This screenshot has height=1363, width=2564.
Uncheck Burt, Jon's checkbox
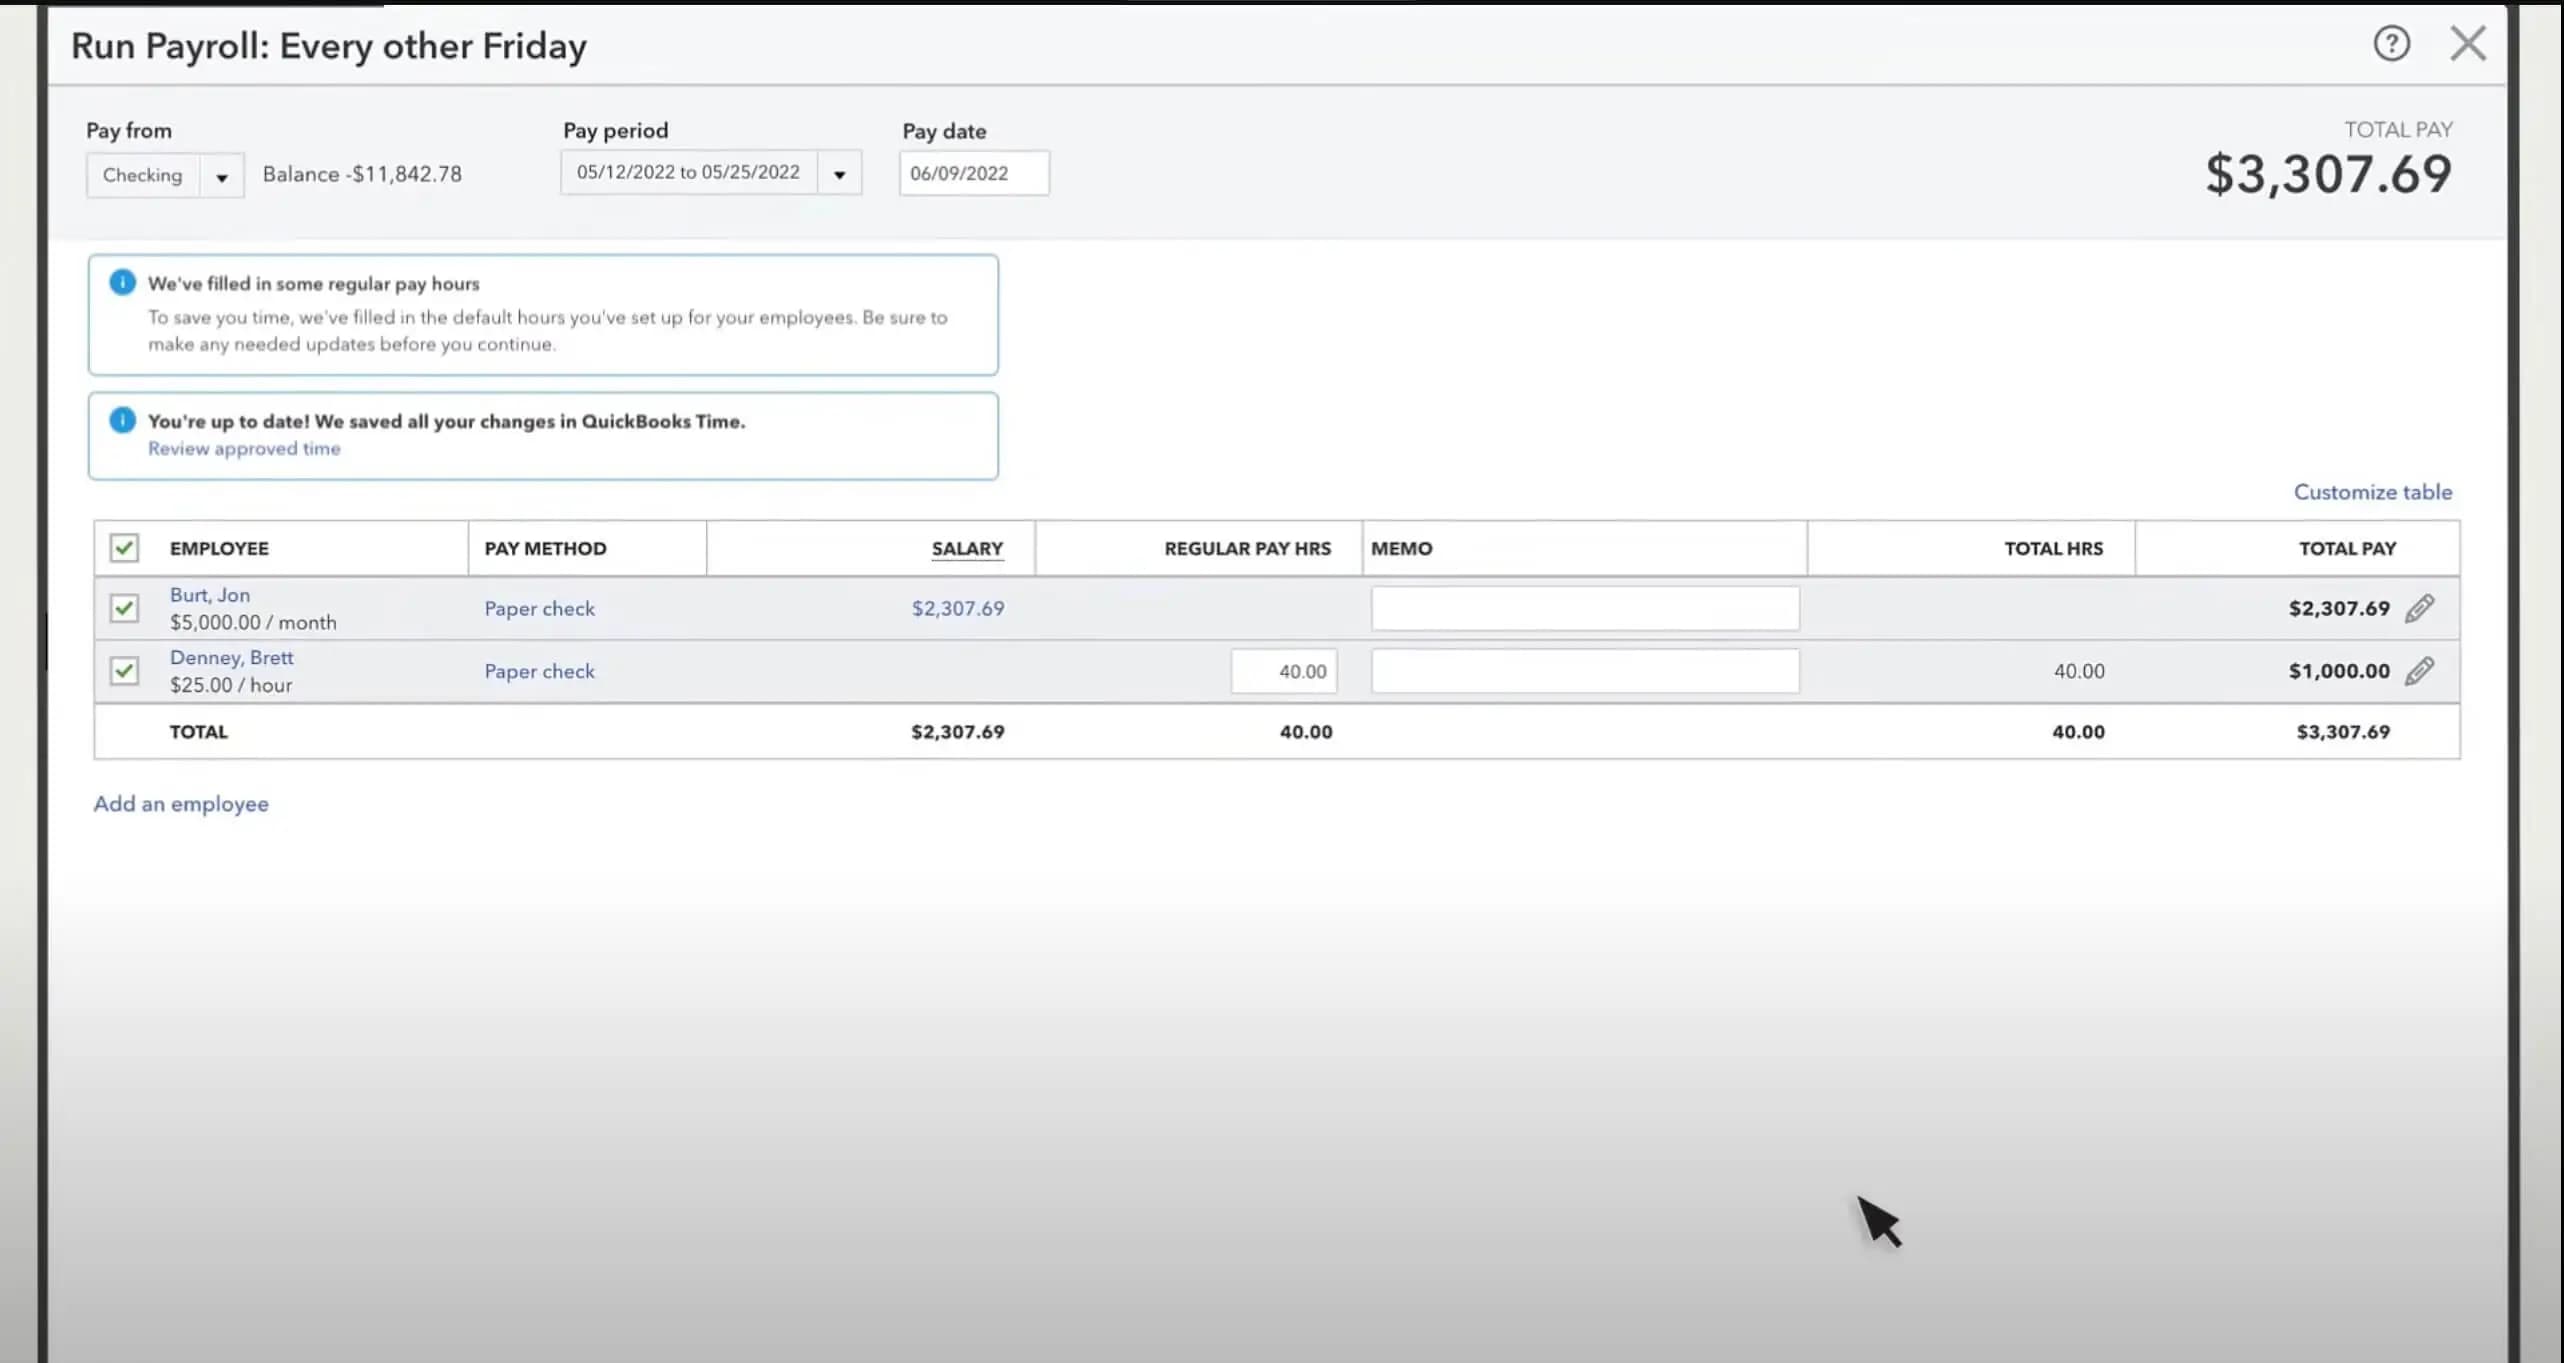tap(124, 608)
